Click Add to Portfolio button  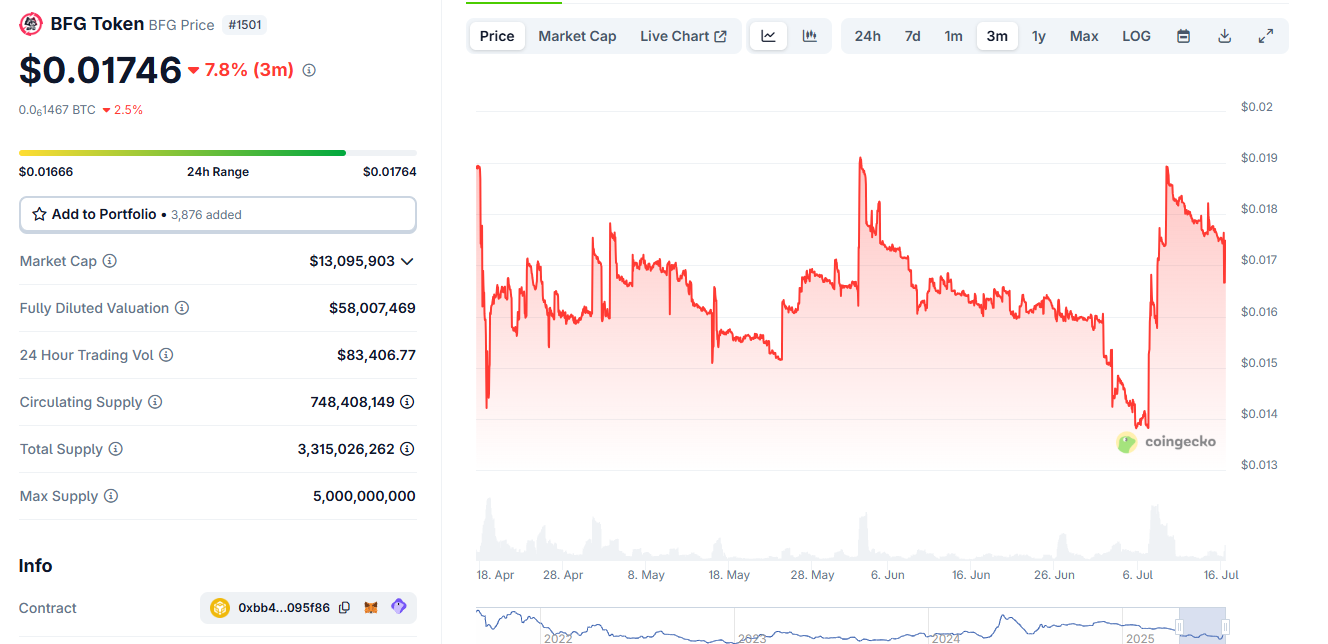click(218, 214)
